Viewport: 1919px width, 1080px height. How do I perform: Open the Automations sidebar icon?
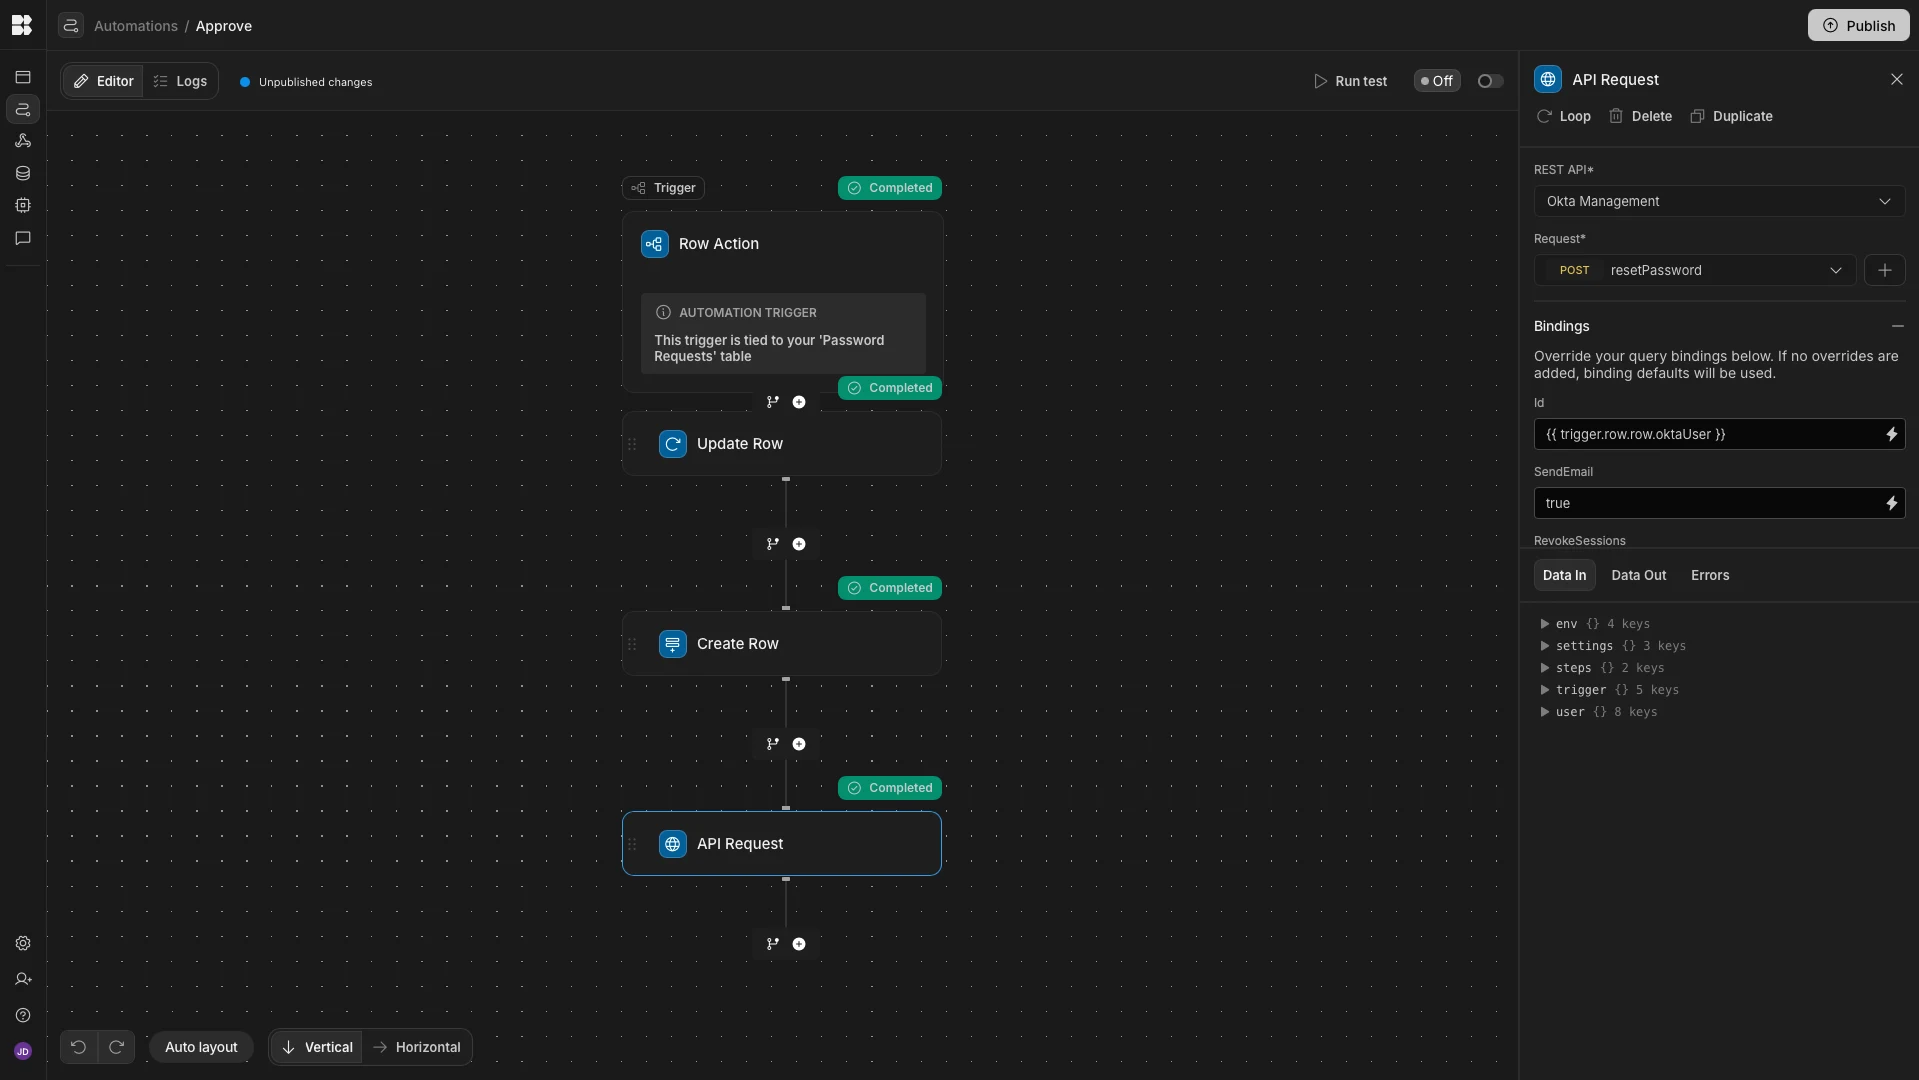[x=23, y=109]
